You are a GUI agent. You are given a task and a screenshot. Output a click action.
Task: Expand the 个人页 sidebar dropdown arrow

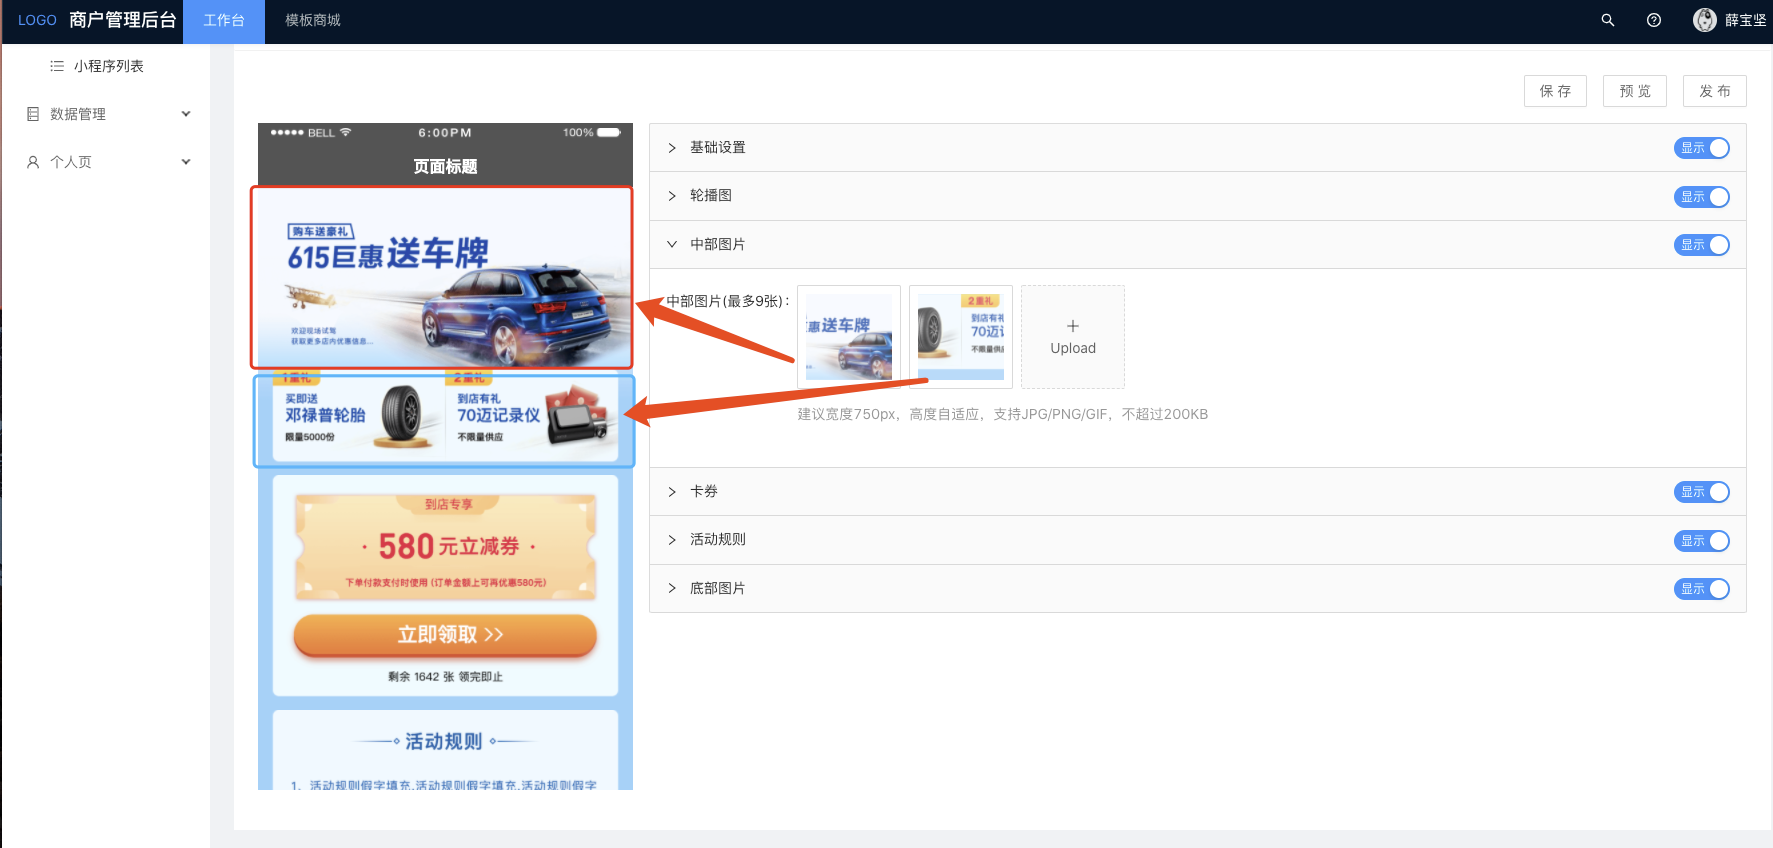tap(186, 162)
